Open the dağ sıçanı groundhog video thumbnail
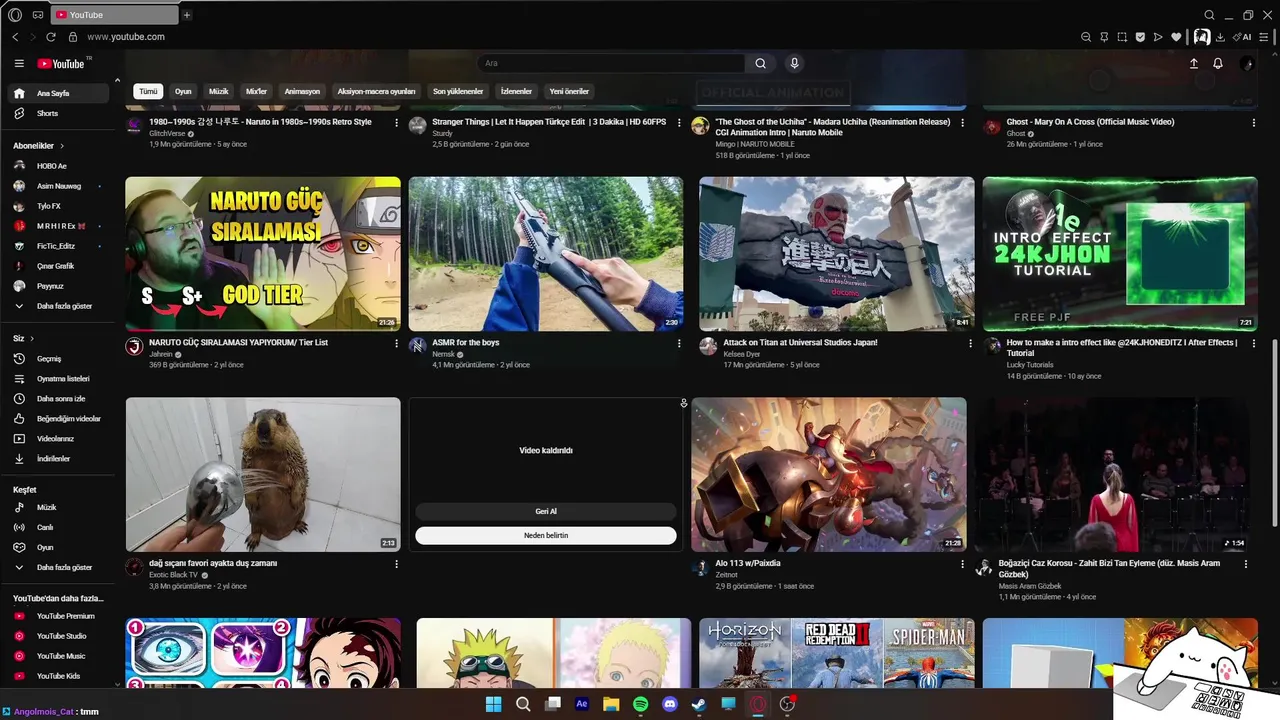 (263, 475)
